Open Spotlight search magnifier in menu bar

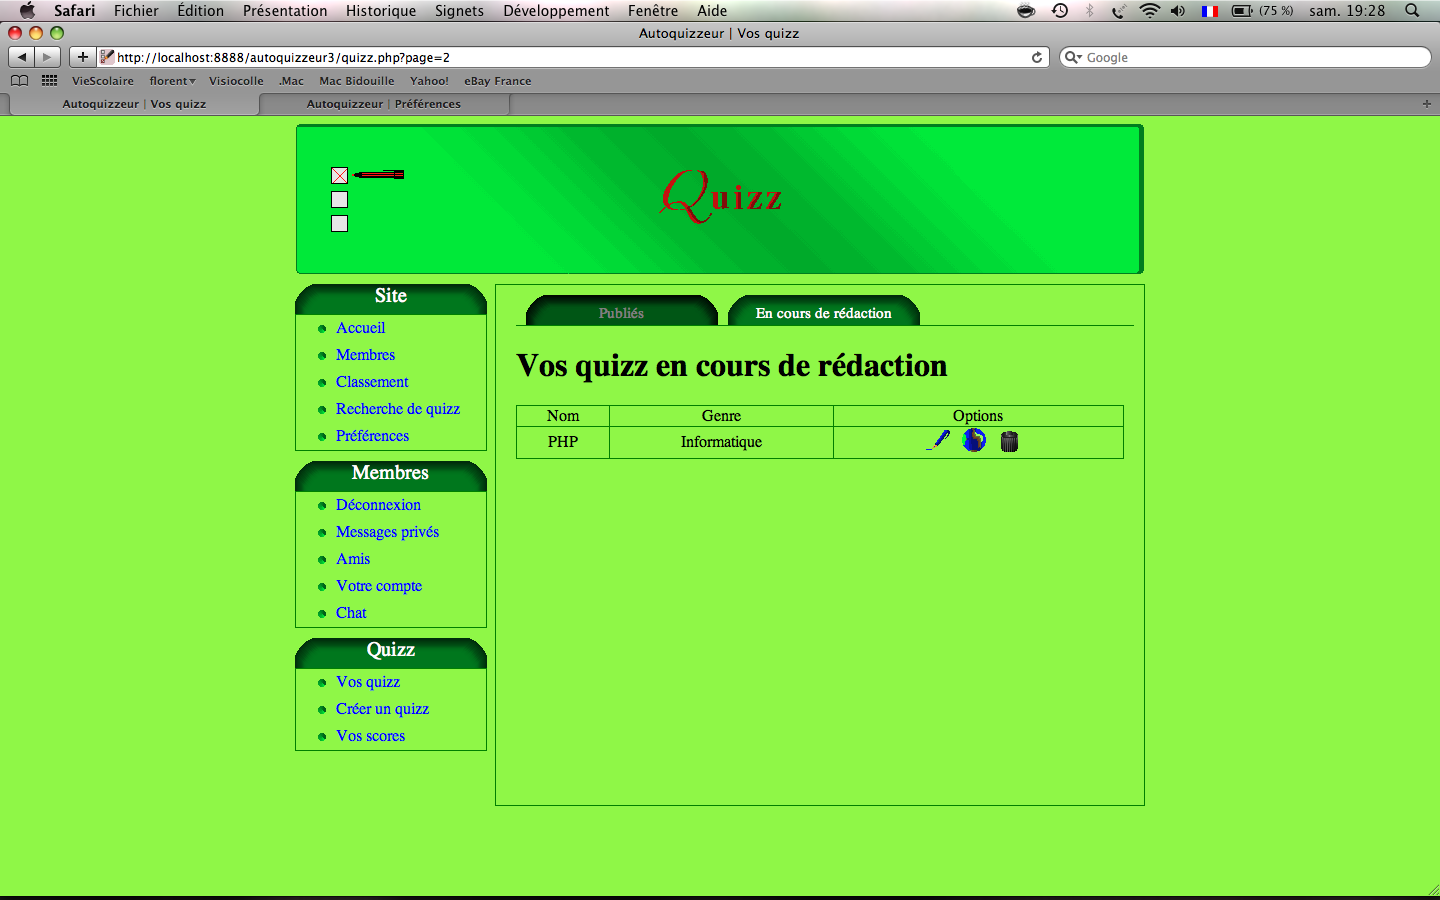point(1412,11)
